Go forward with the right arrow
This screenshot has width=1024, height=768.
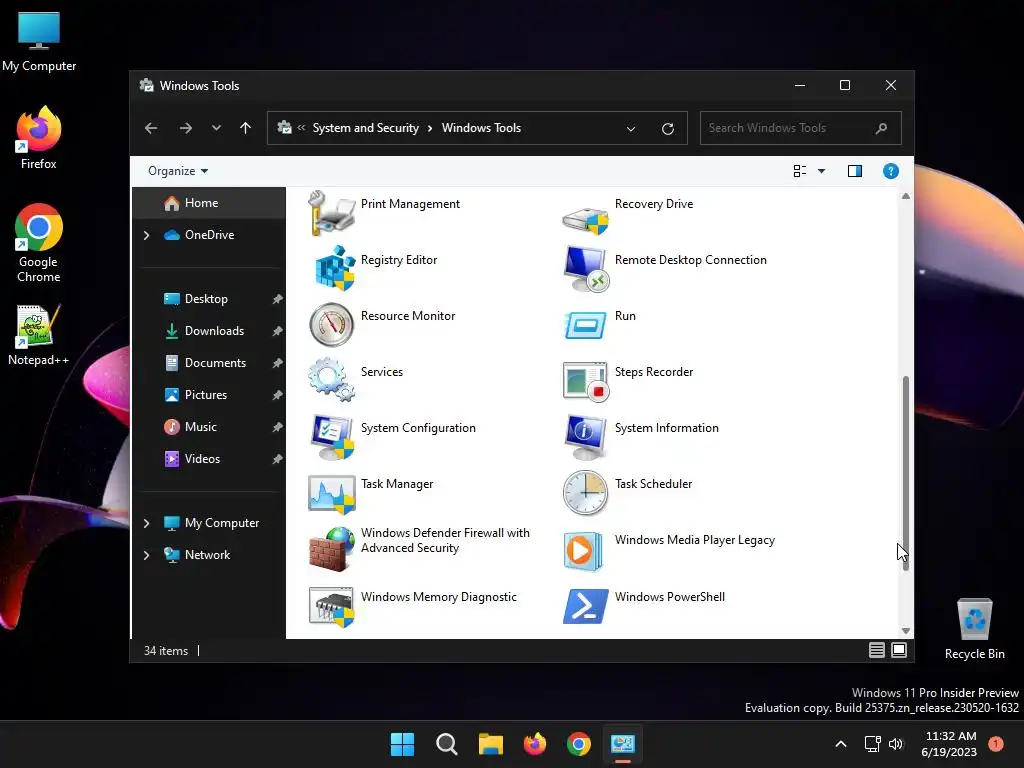[185, 128]
